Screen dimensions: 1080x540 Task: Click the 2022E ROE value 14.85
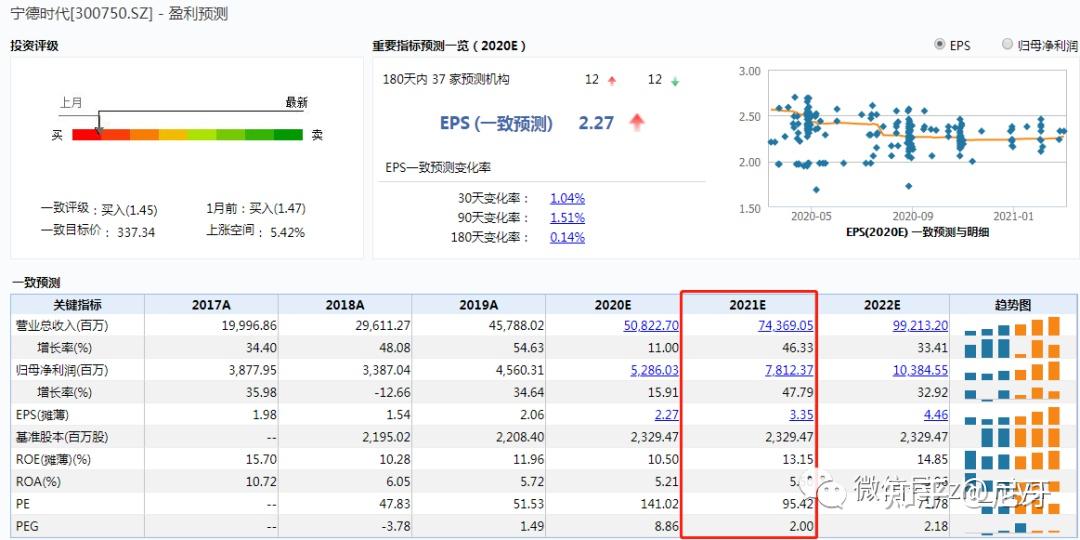[x=933, y=459]
